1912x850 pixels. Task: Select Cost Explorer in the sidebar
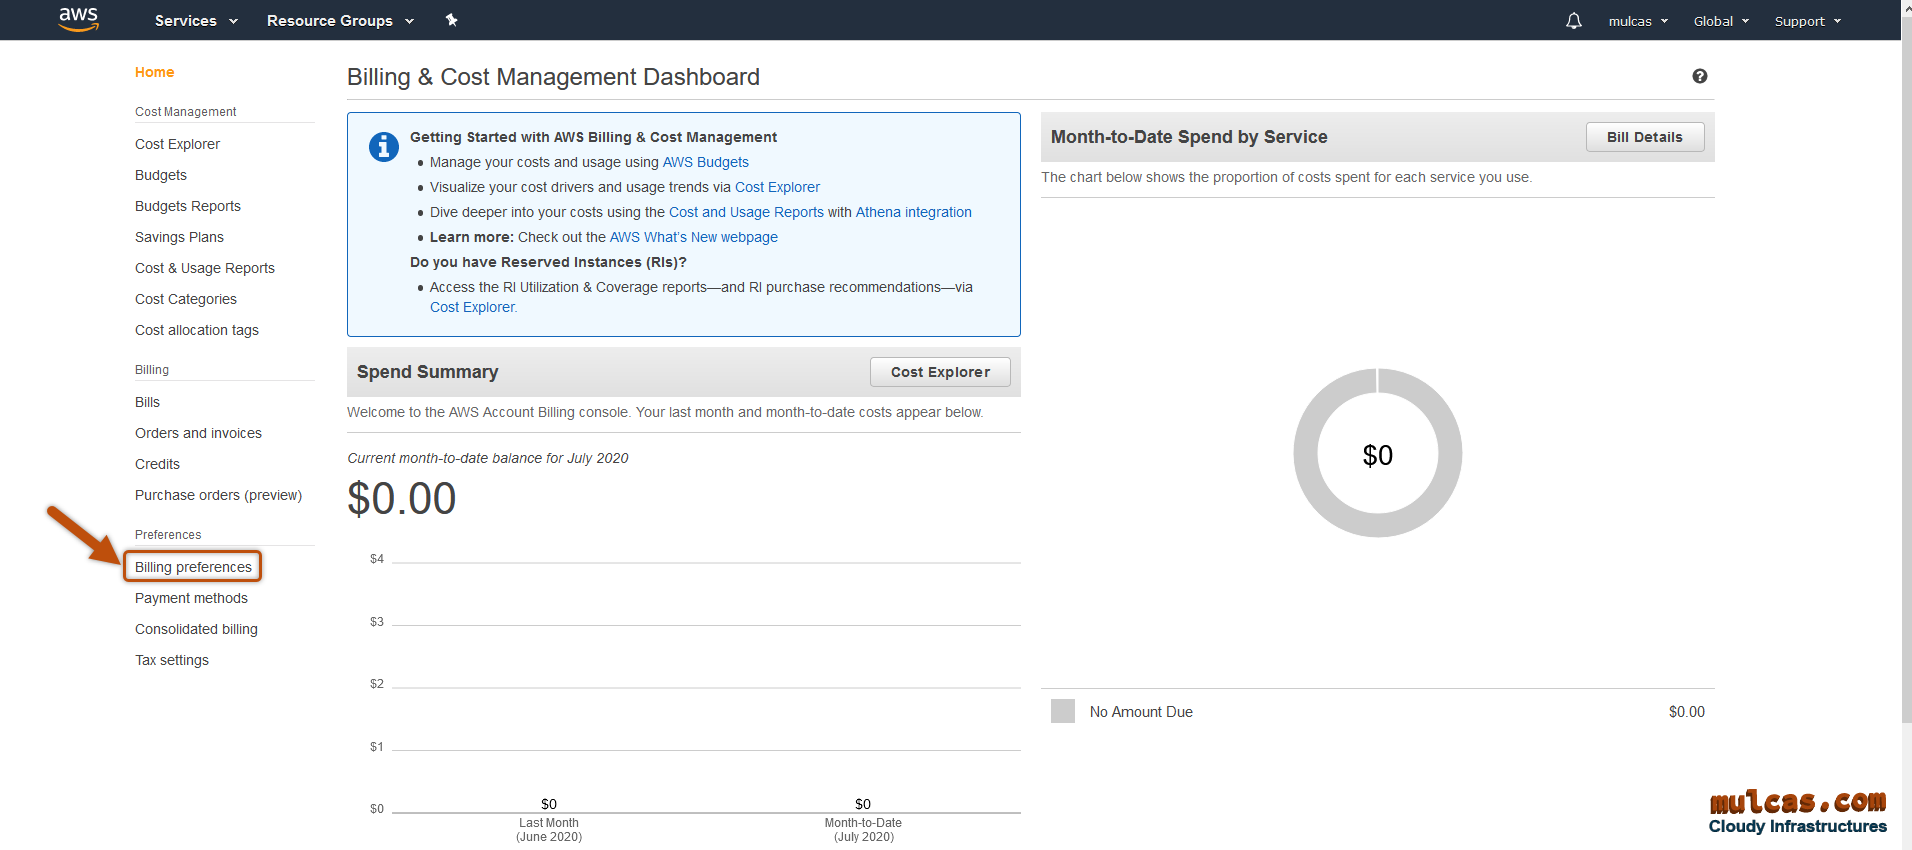click(x=177, y=144)
